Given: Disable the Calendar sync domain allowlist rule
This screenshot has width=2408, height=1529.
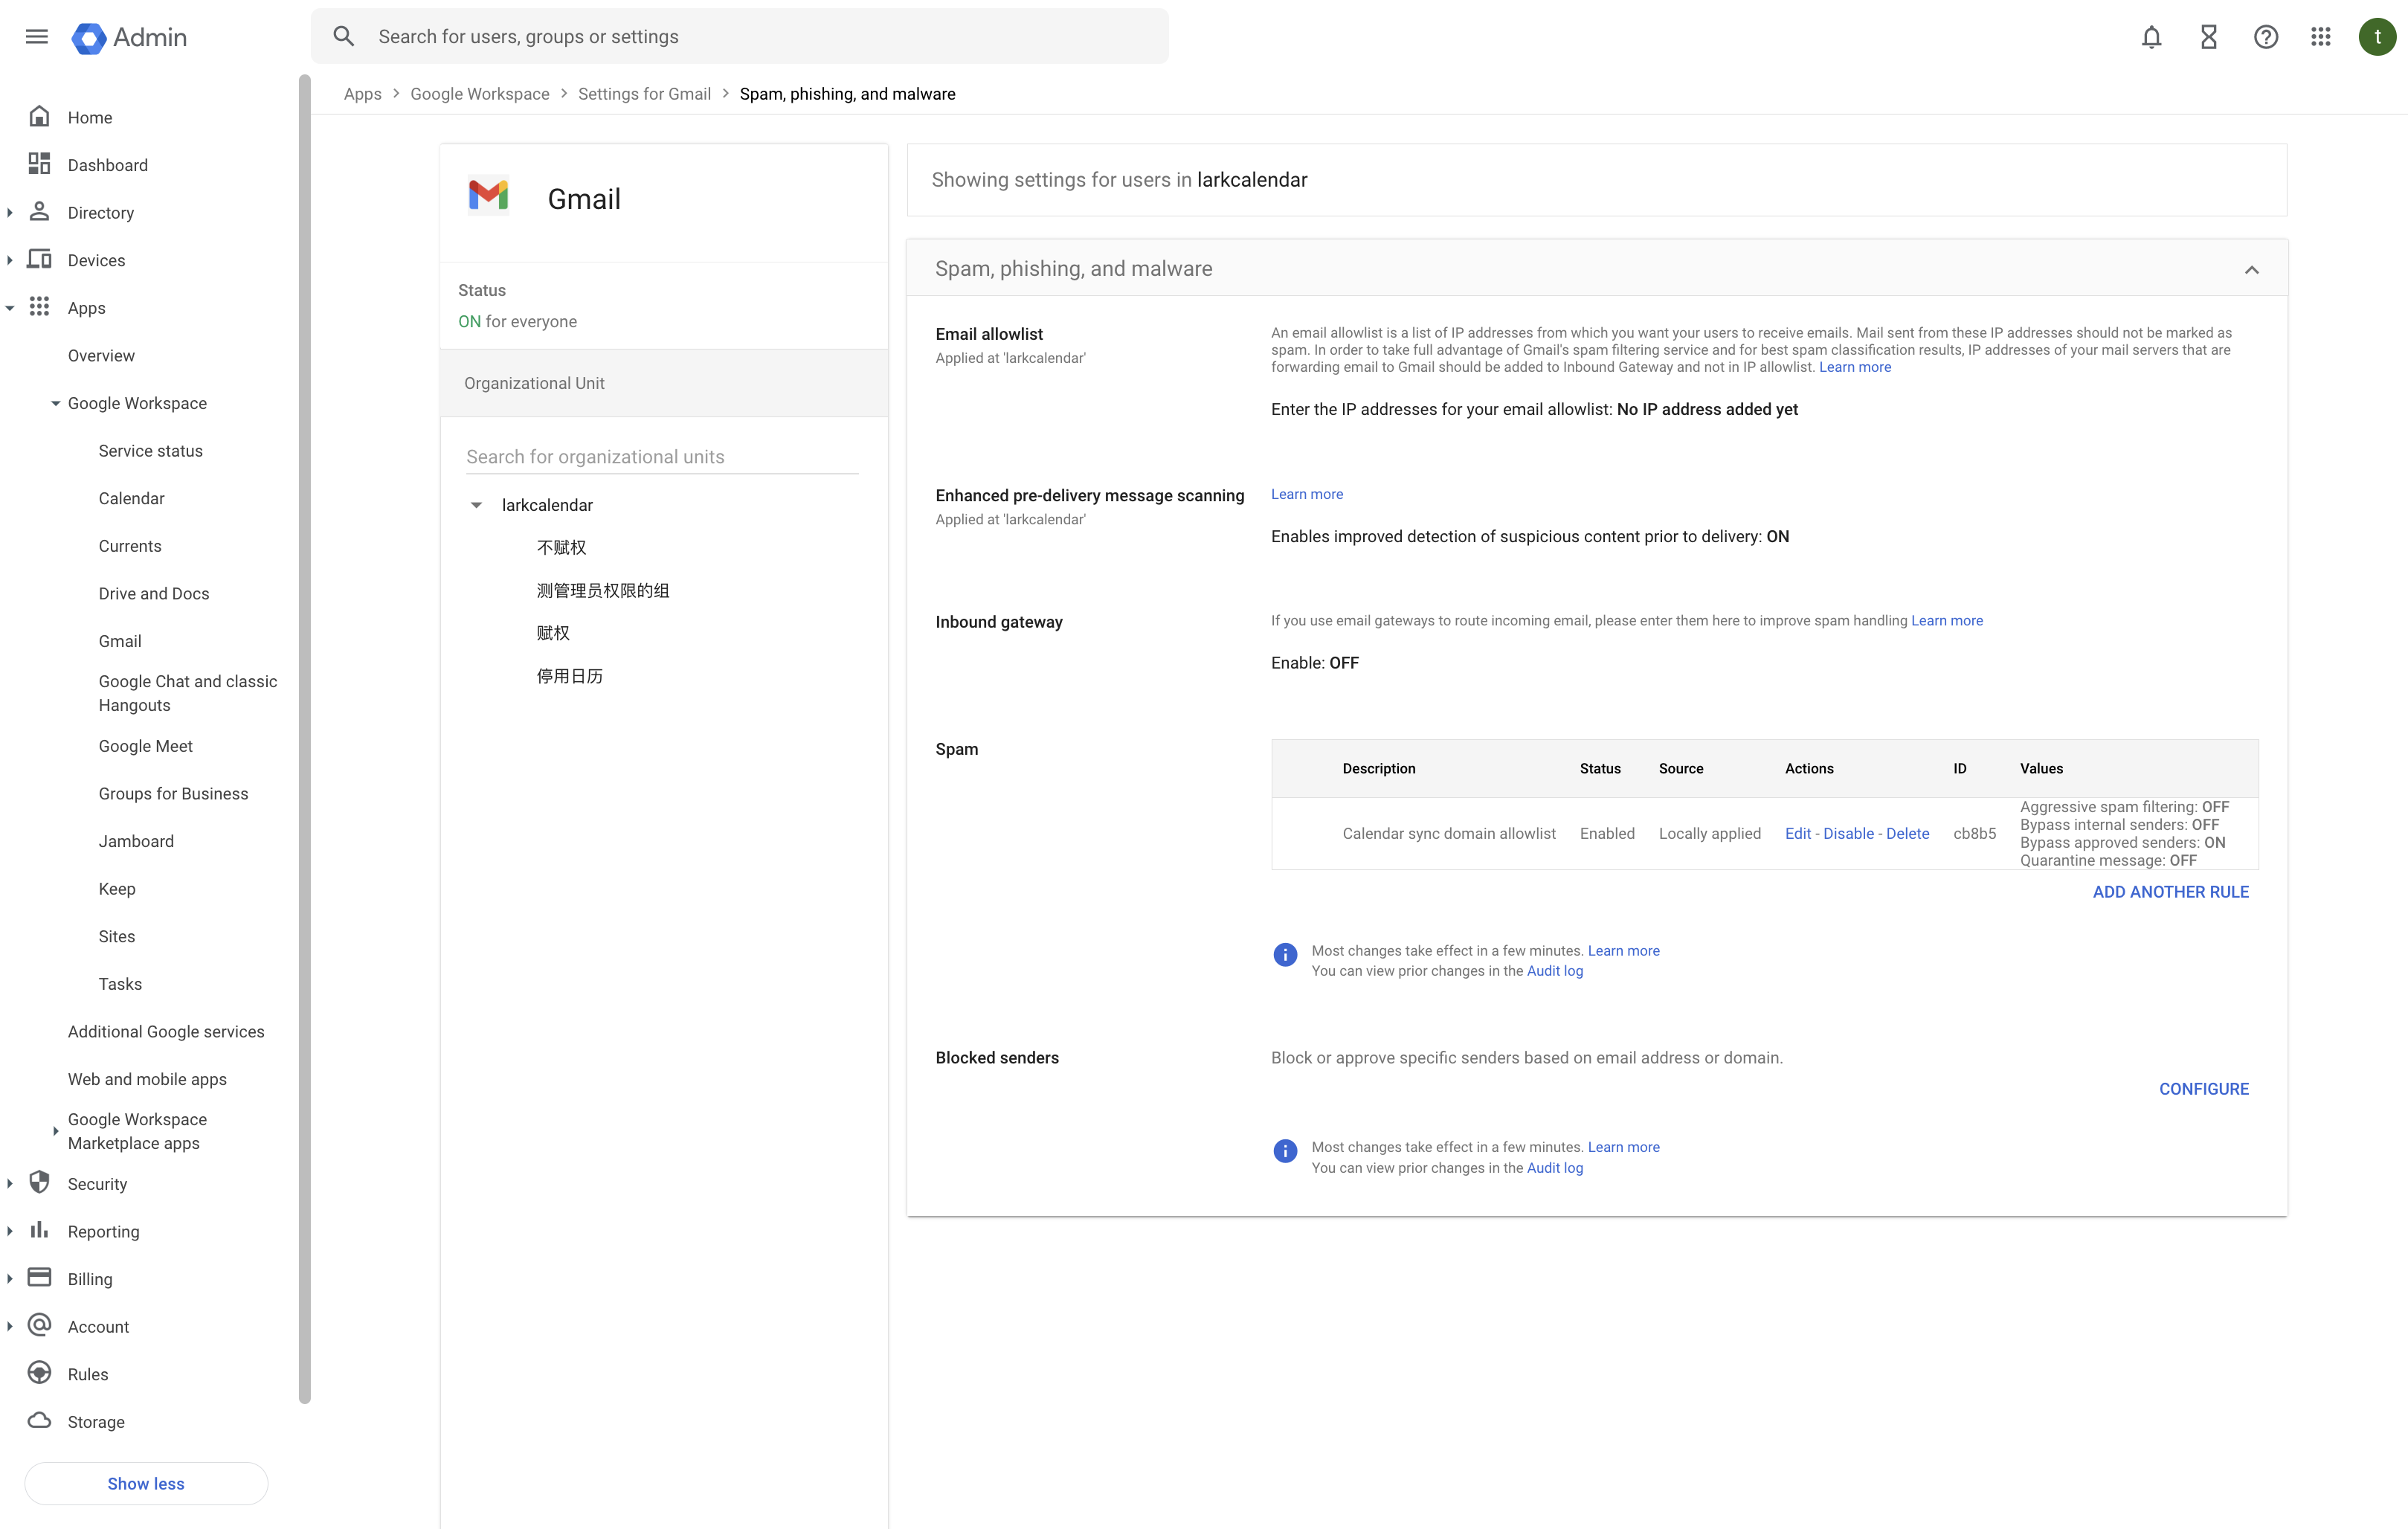Looking at the screenshot, I should [1848, 833].
